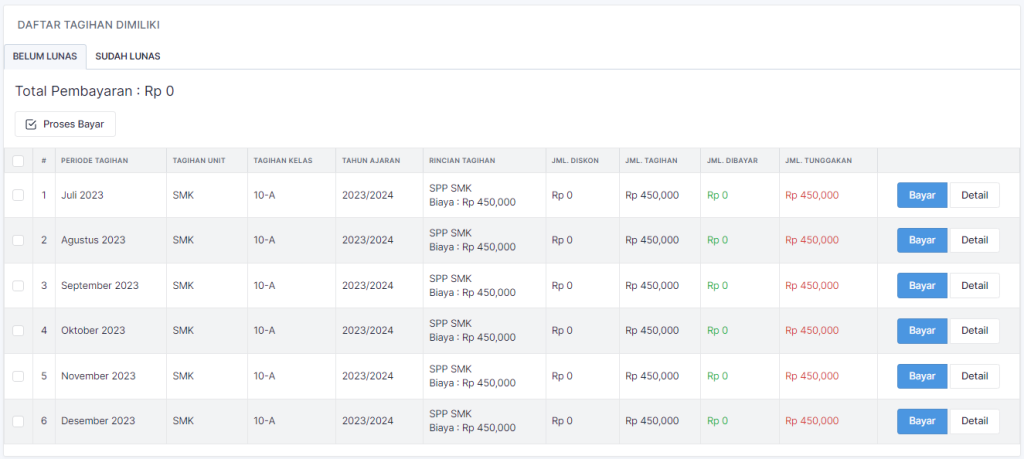View Detail of Juli 2023 bill
The height and width of the screenshot is (459, 1024).
(x=973, y=195)
